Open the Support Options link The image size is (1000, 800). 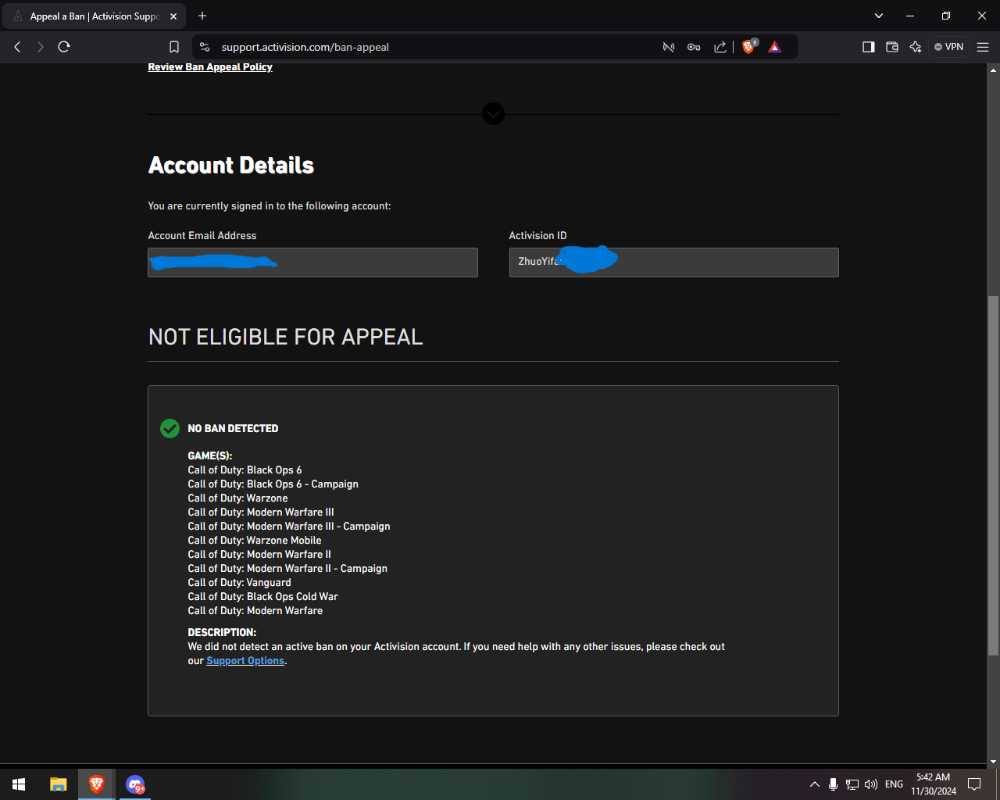pyautogui.click(x=245, y=661)
